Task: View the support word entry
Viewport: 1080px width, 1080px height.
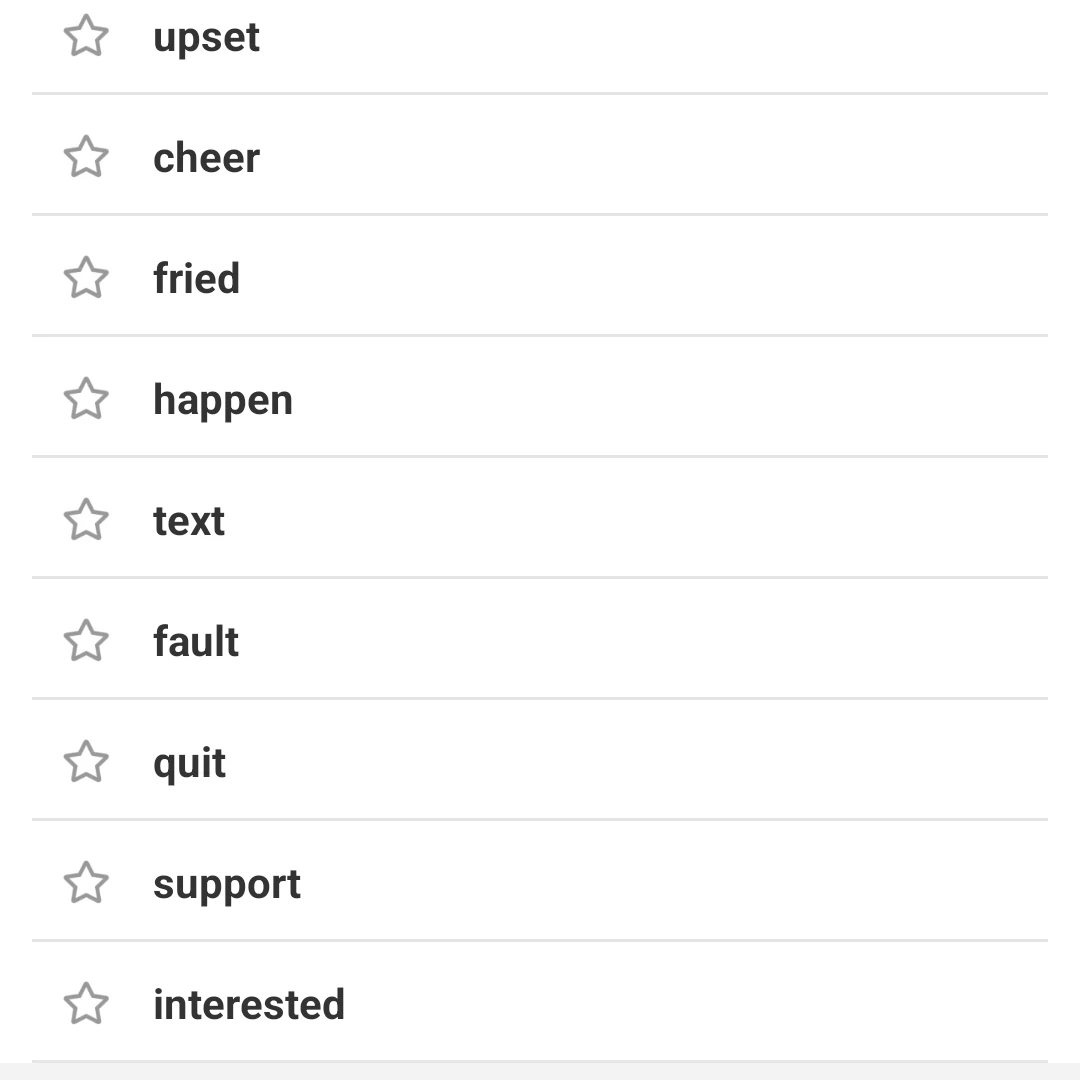Action: [x=227, y=885]
